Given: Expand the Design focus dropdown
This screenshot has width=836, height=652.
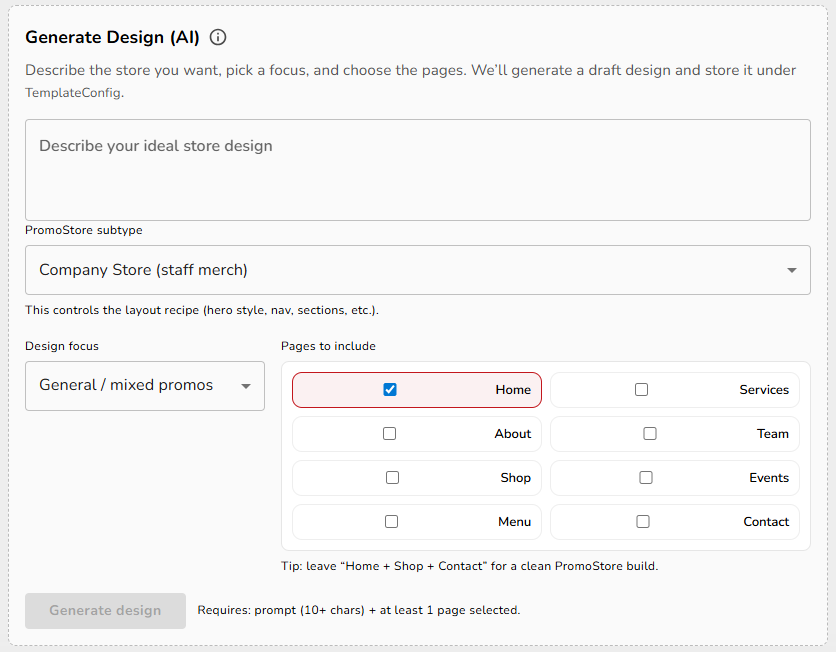Looking at the screenshot, I should (144, 386).
